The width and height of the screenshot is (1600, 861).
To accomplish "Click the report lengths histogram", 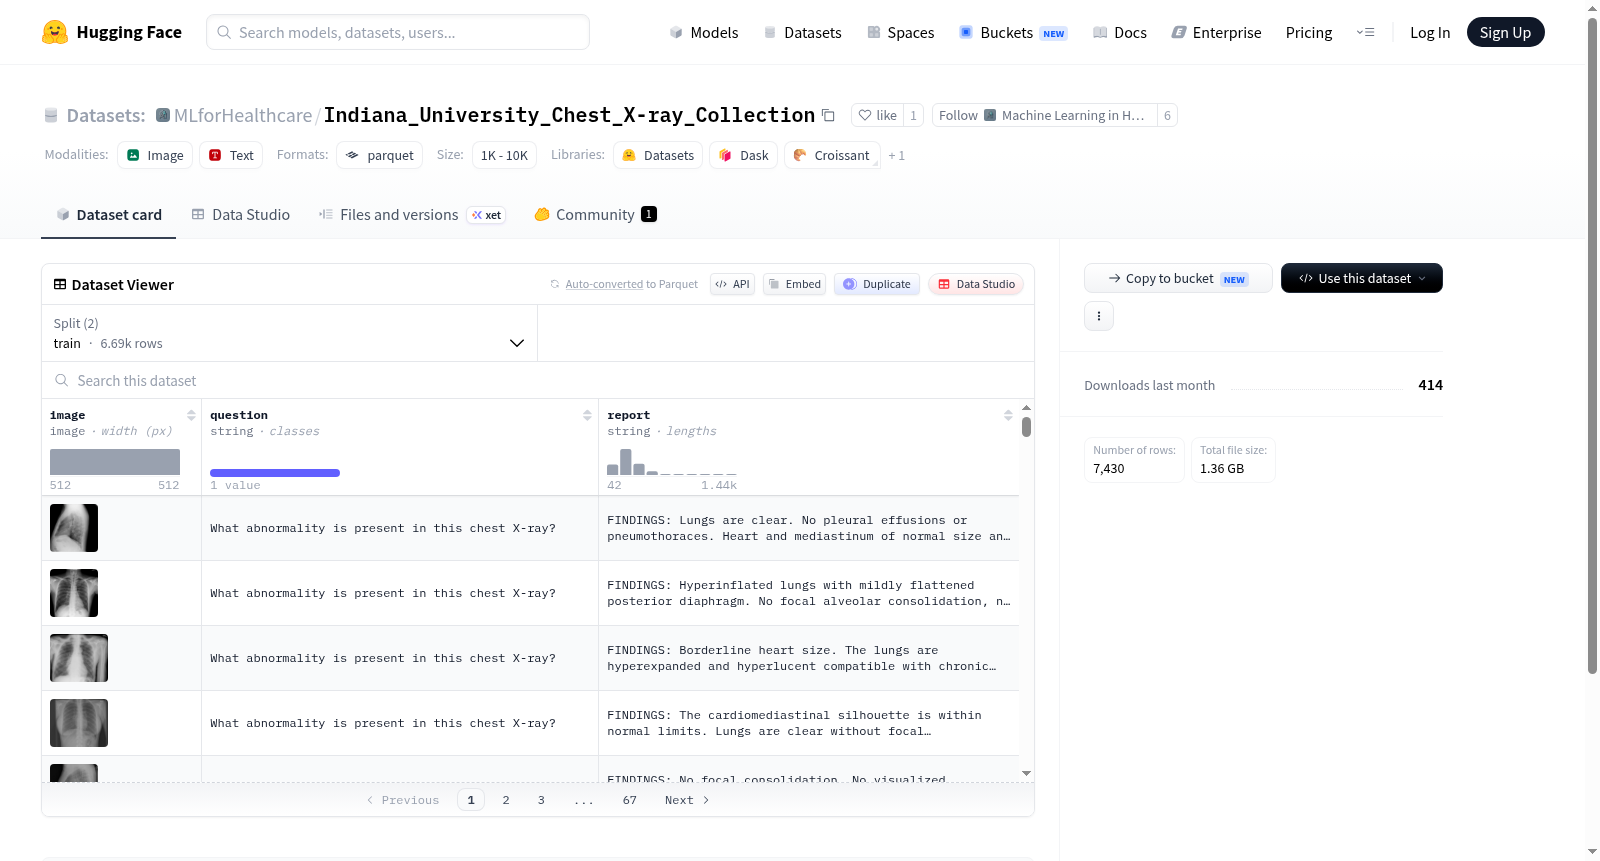I will tap(672, 462).
